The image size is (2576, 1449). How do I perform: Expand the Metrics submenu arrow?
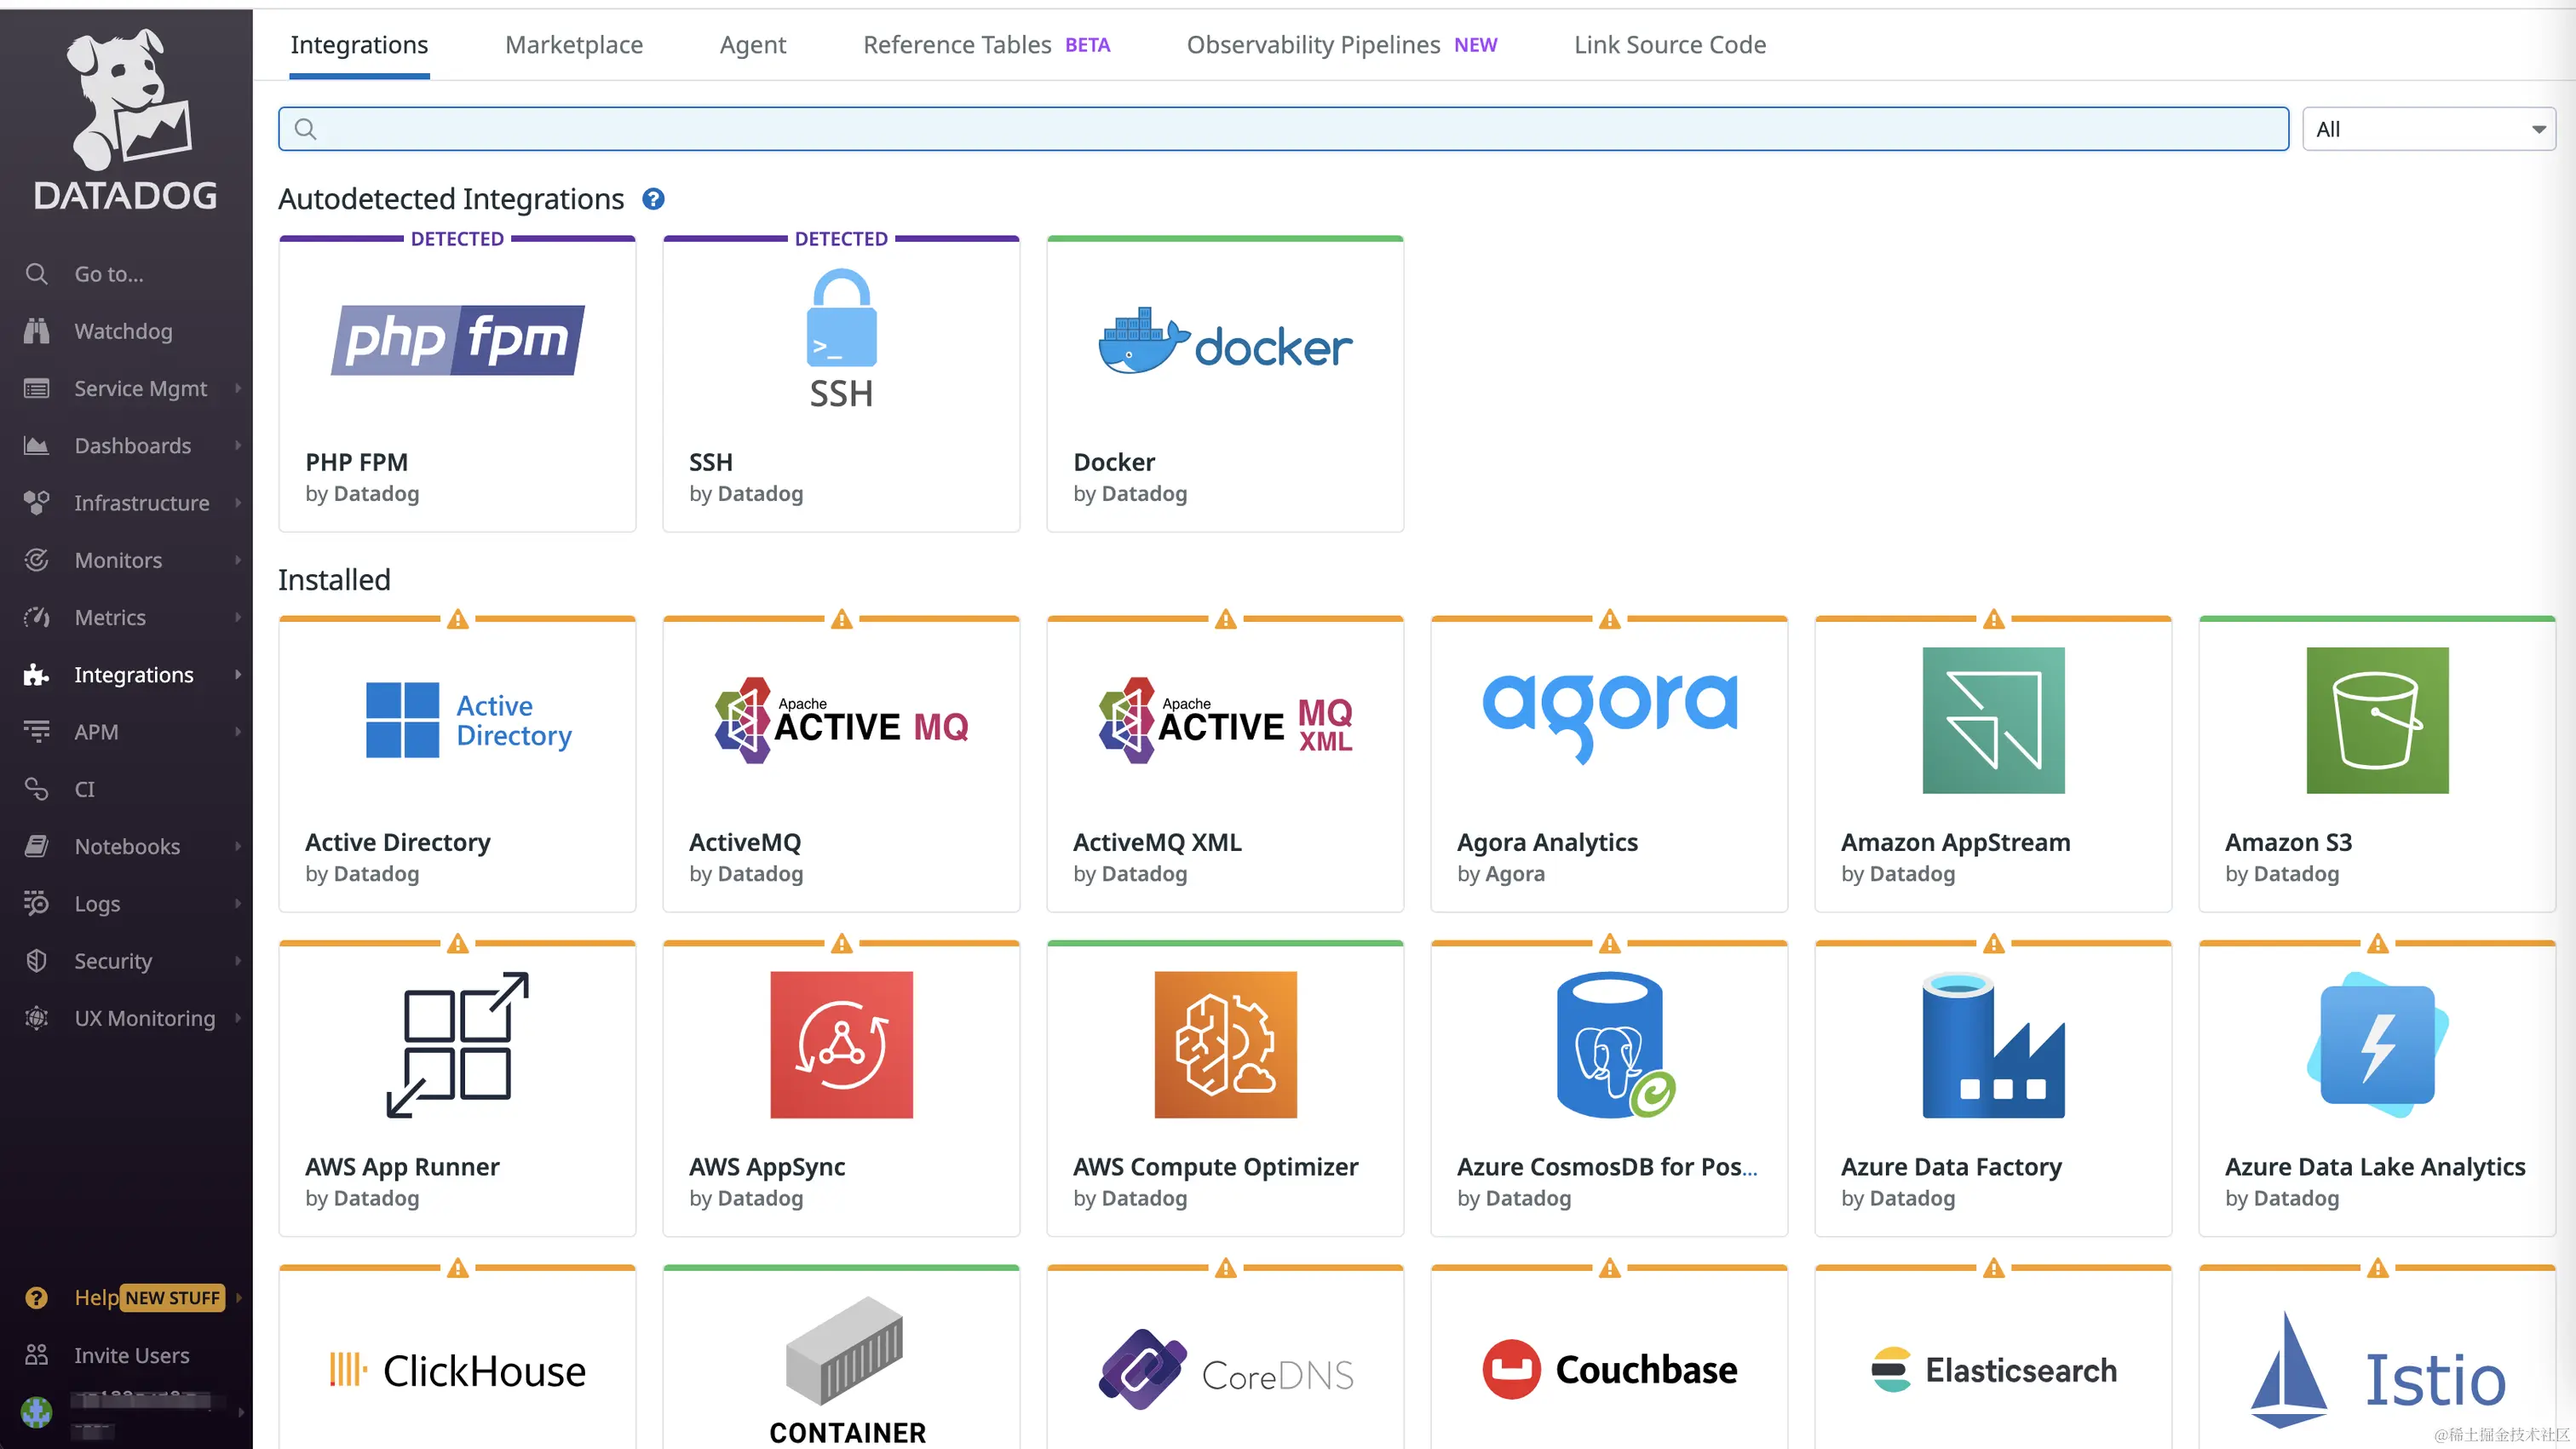[238, 617]
